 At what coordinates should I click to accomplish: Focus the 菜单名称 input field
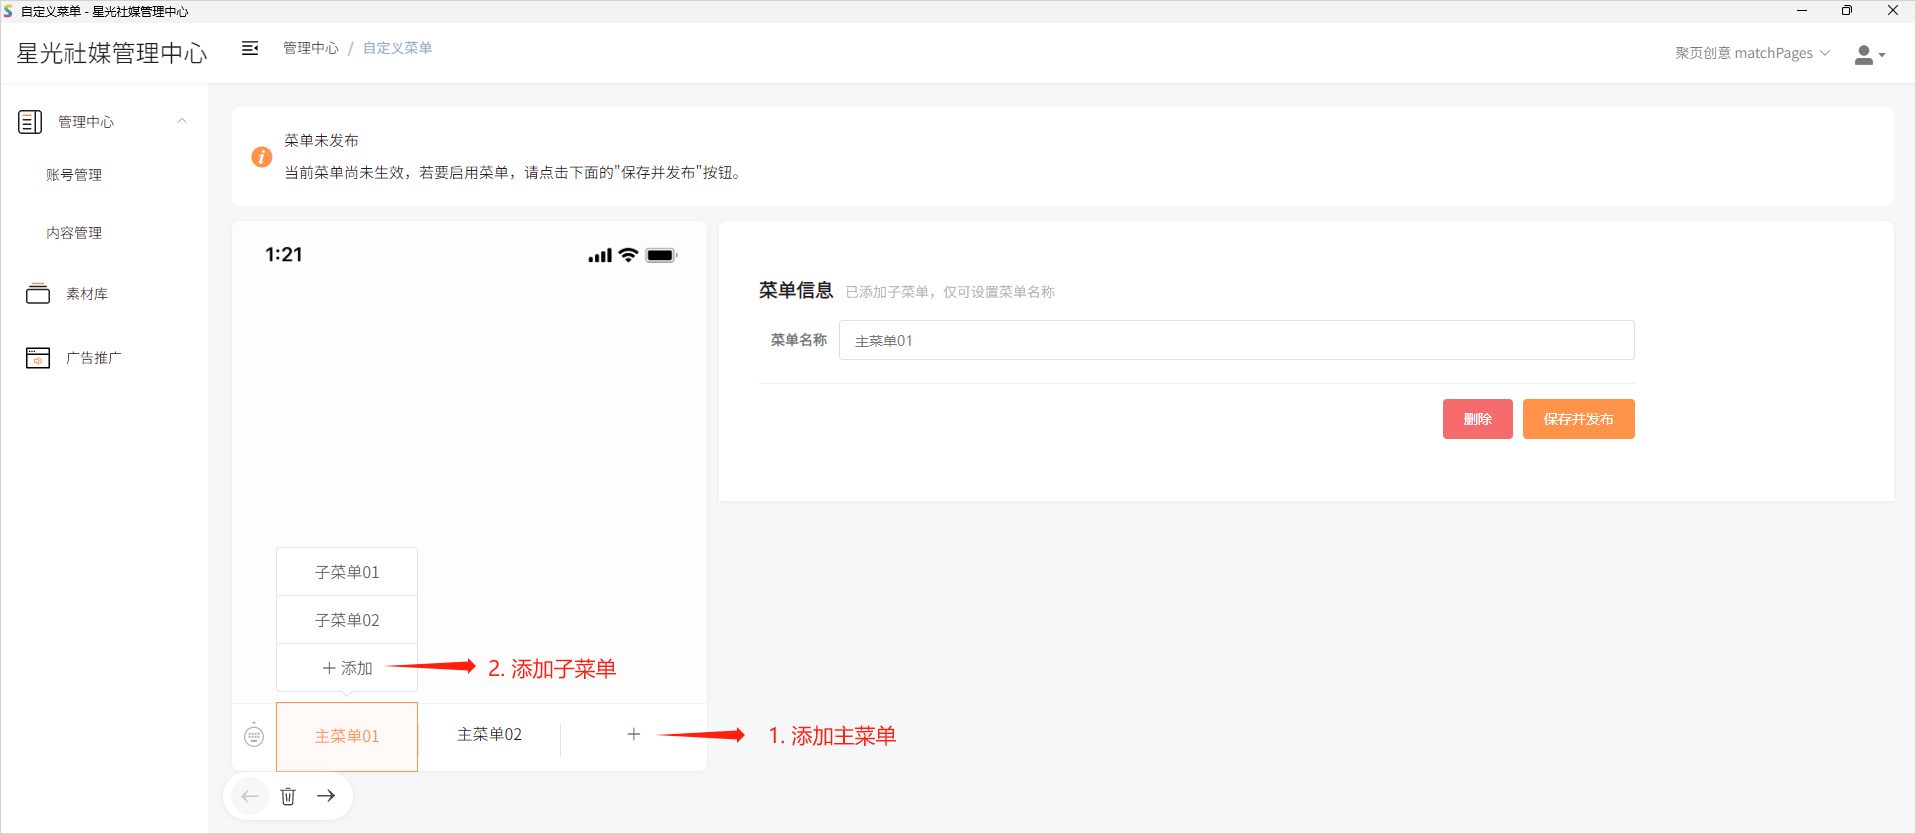1237,340
